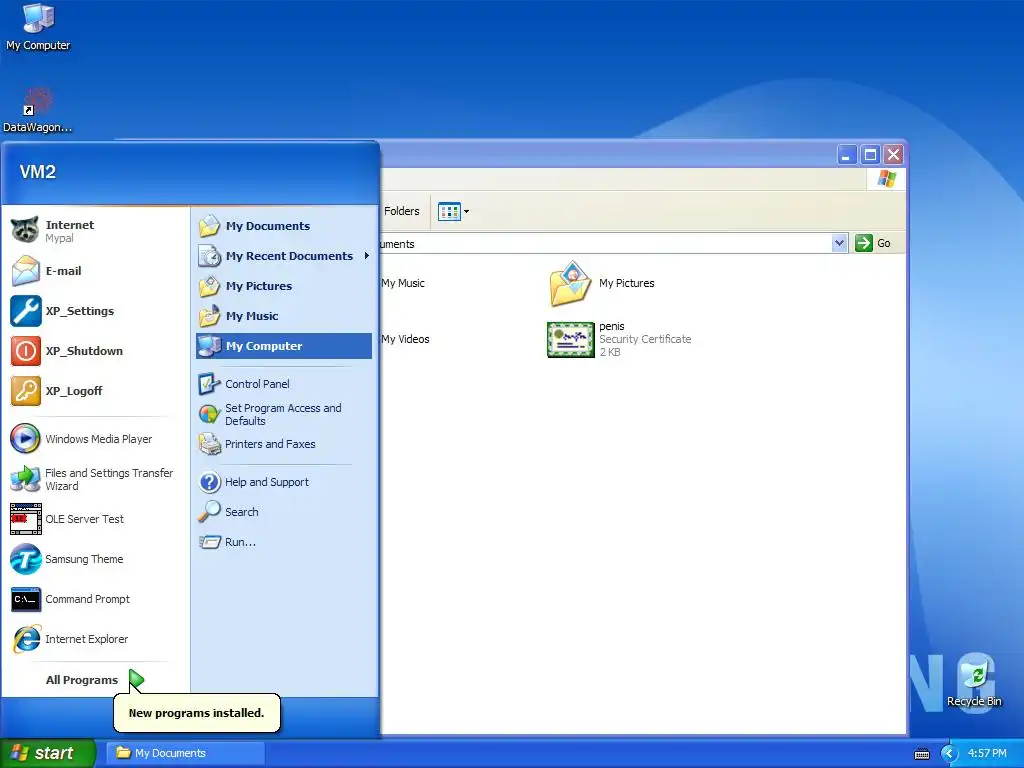This screenshot has height=768, width=1024.
Task: Click the New programs installed balloon
Action: click(x=197, y=712)
